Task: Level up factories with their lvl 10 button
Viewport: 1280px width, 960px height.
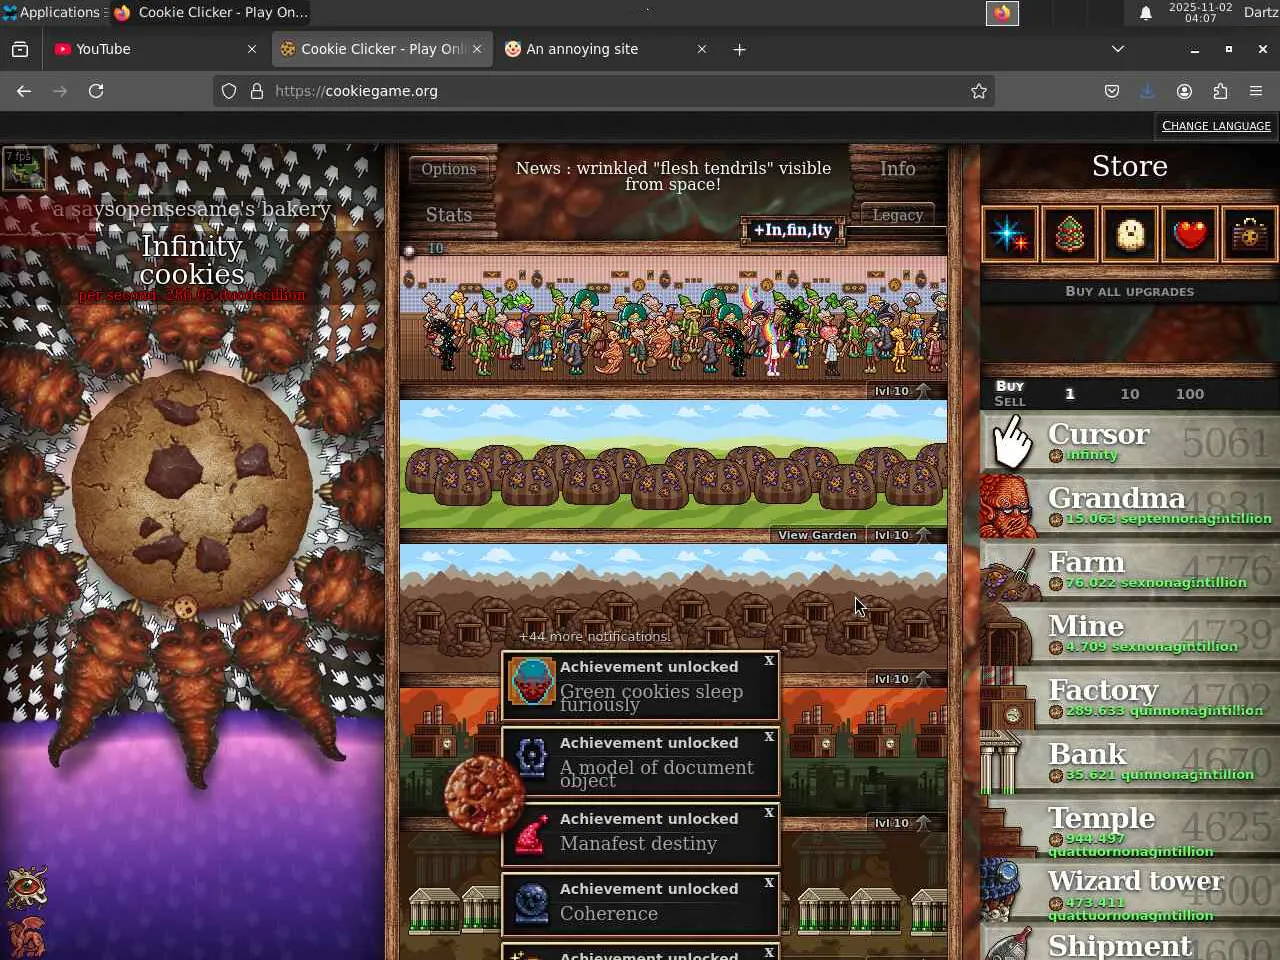Action: 902,823
